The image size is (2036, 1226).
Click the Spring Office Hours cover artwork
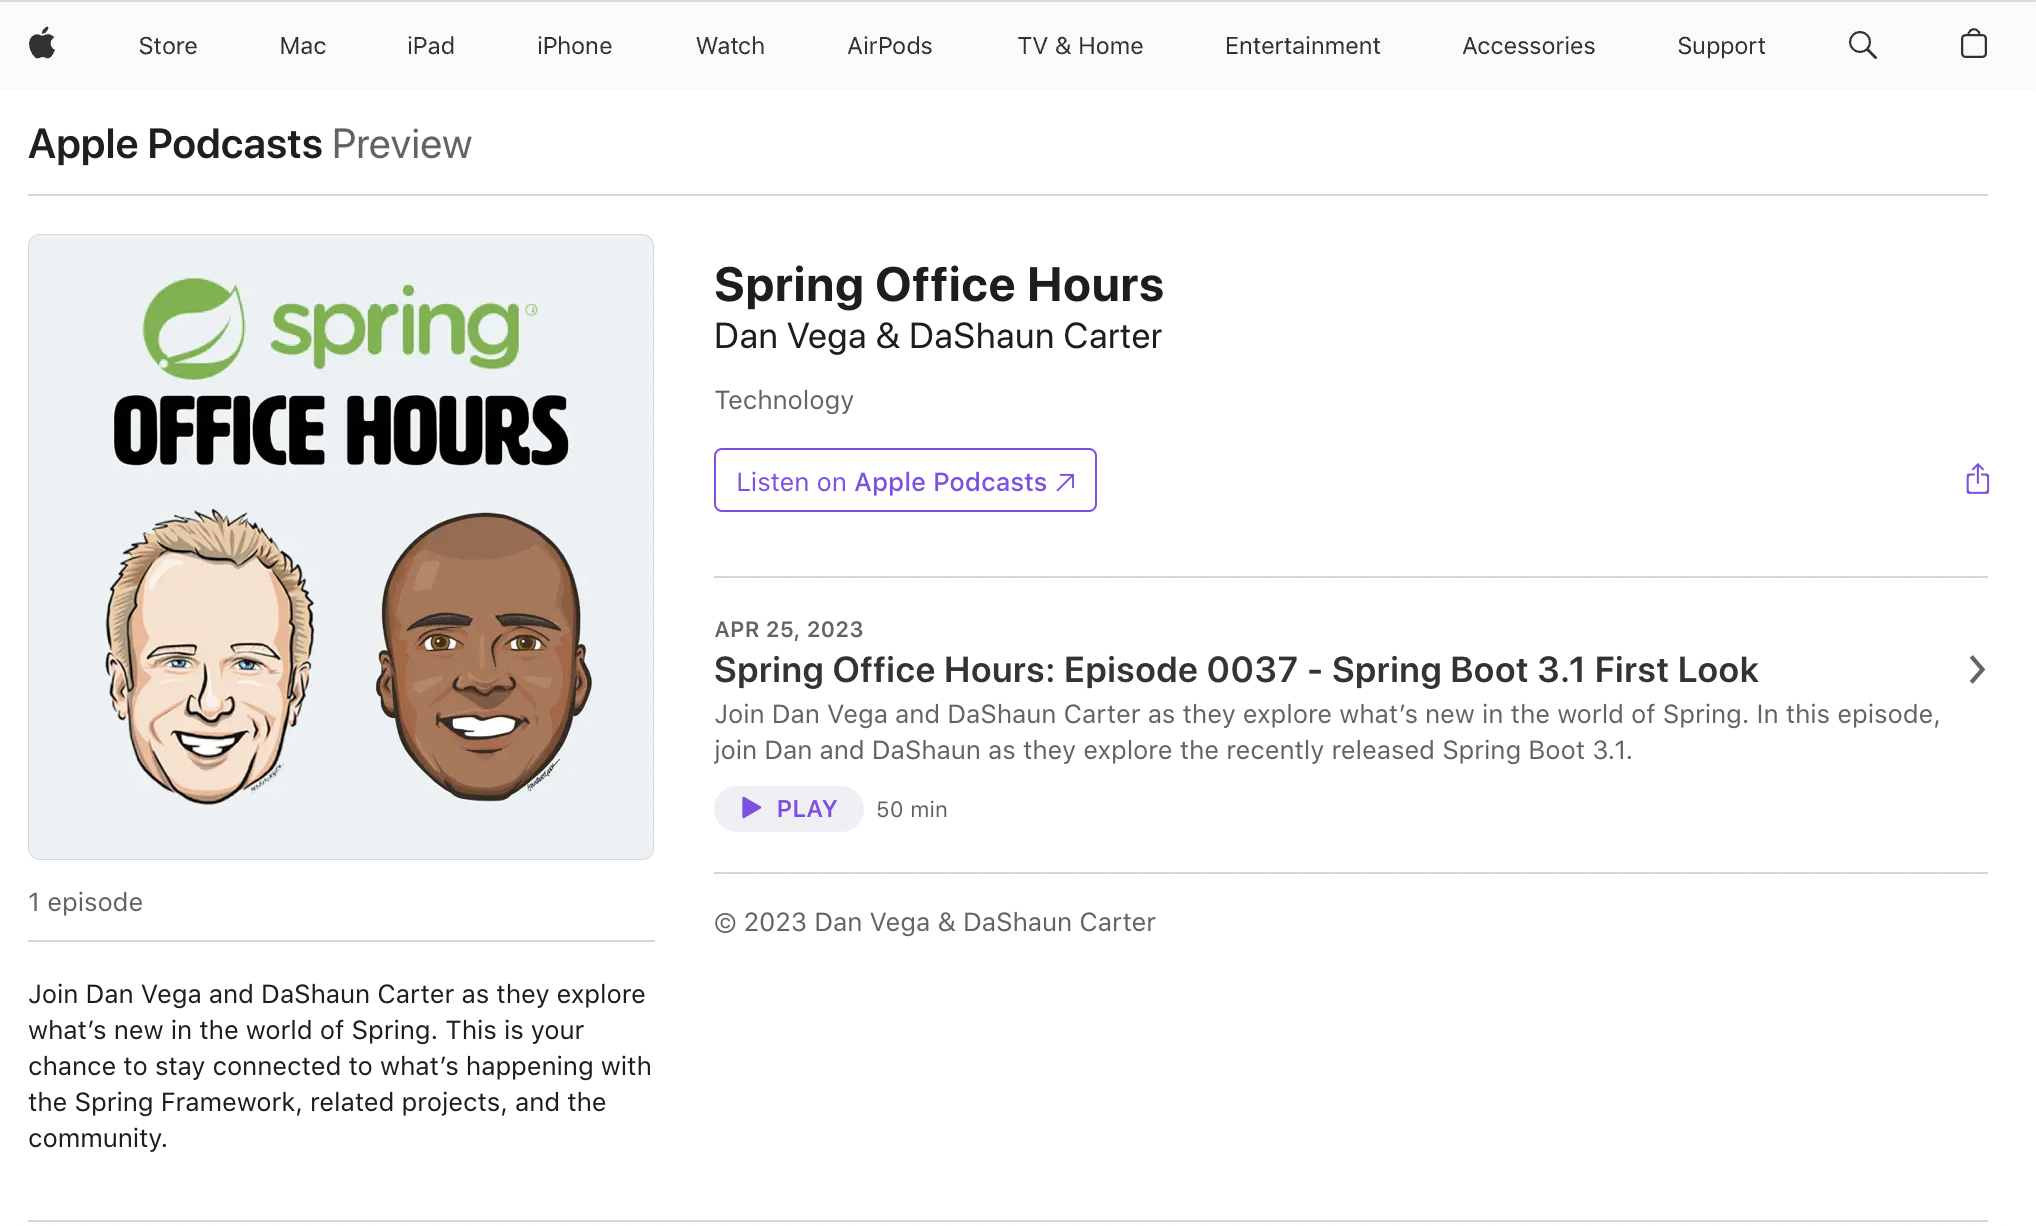[x=341, y=547]
